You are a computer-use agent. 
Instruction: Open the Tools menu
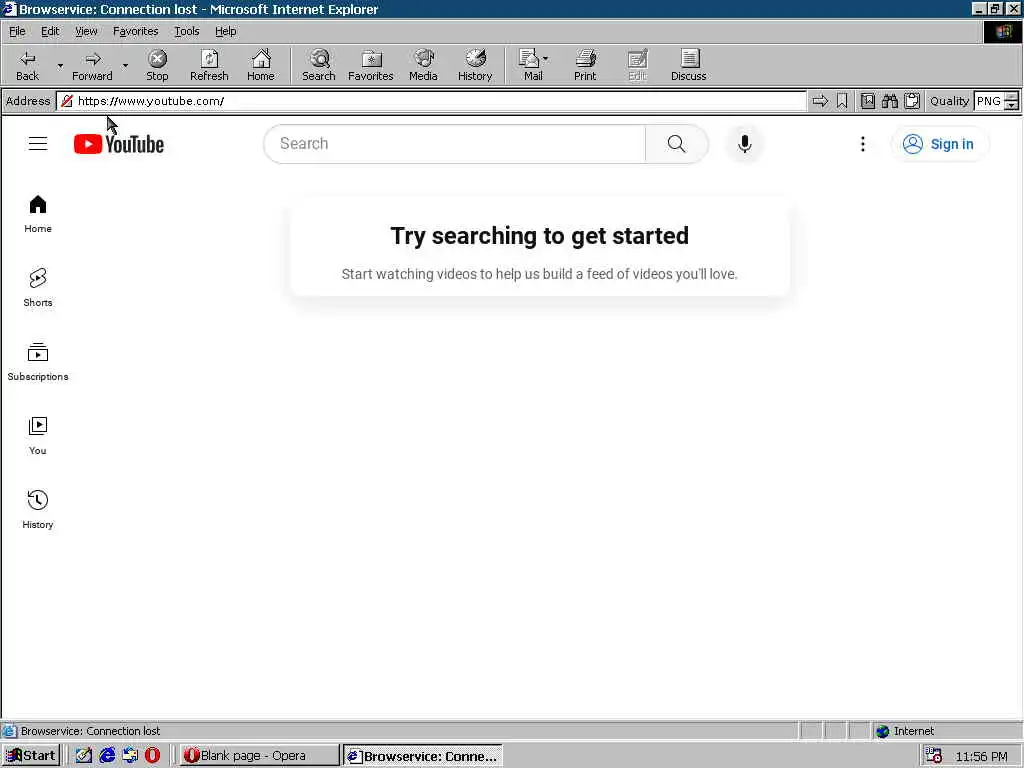point(186,31)
